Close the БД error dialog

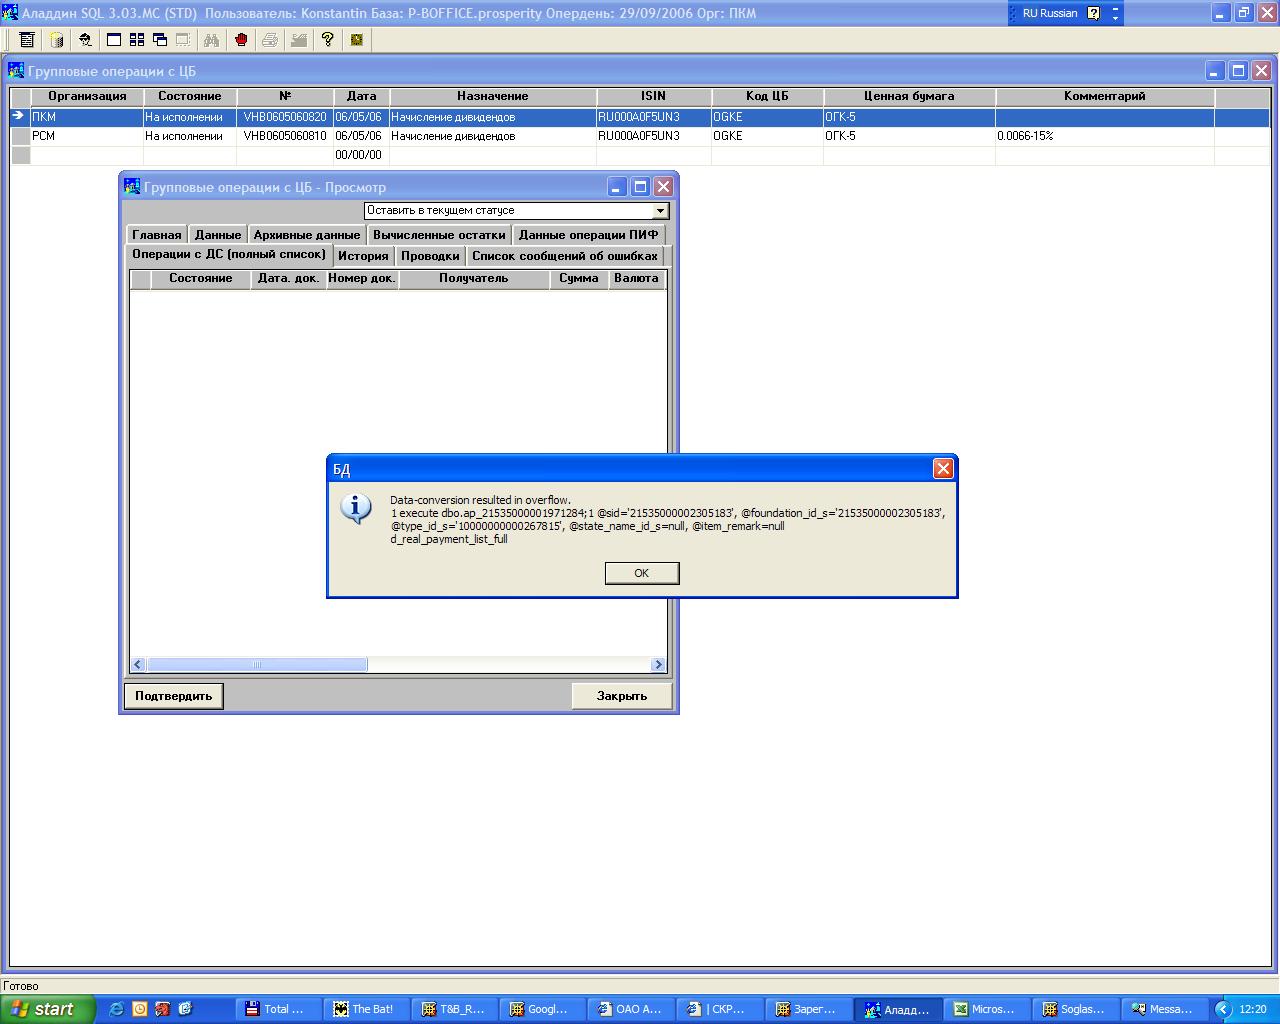[942, 468]
